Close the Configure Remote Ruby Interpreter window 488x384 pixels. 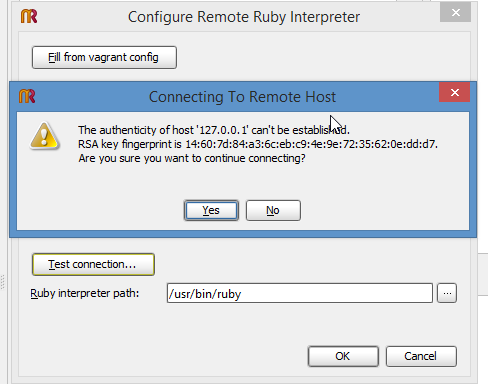455,13
